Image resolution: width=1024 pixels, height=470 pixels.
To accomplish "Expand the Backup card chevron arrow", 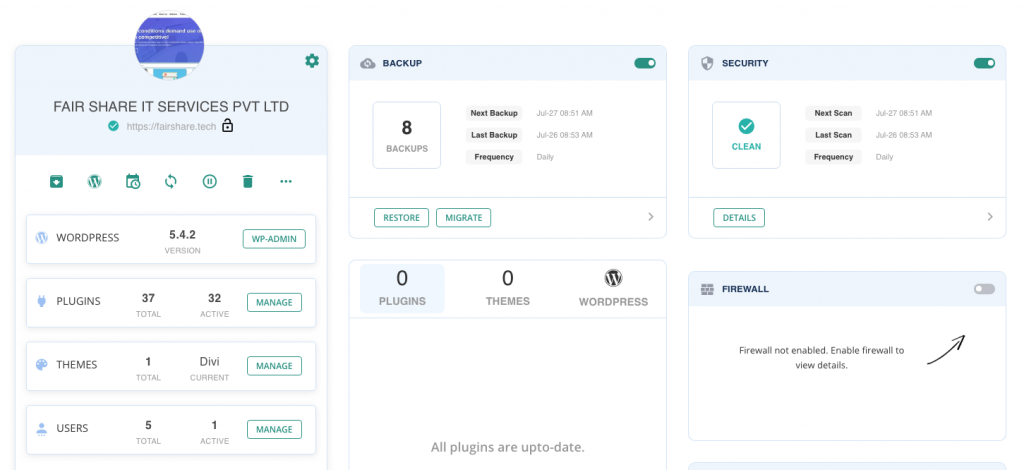I will (650, 217).
